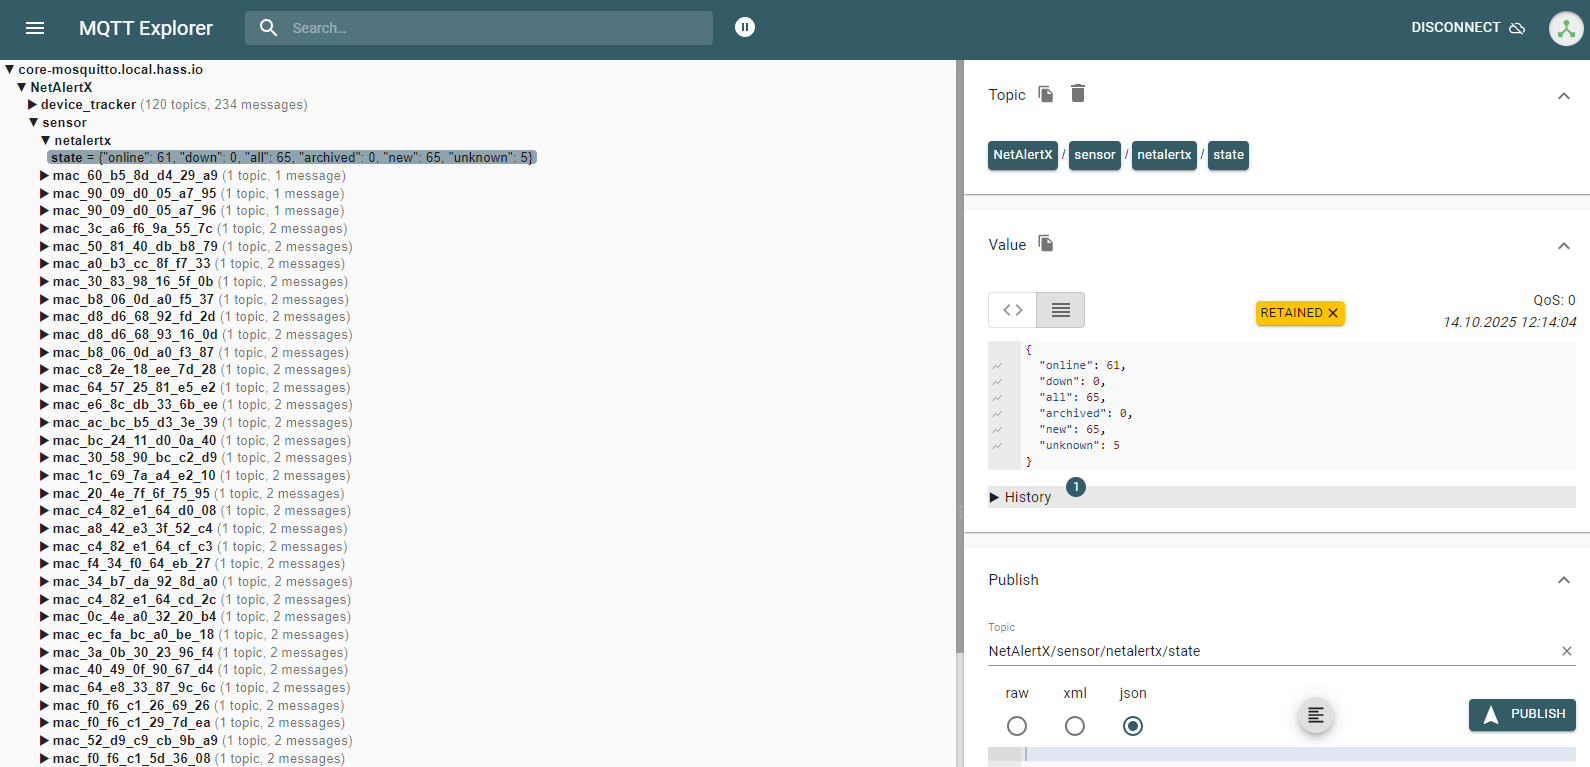Click the sensor breadcrumb segment
1590x767 pixels.
1094,155
